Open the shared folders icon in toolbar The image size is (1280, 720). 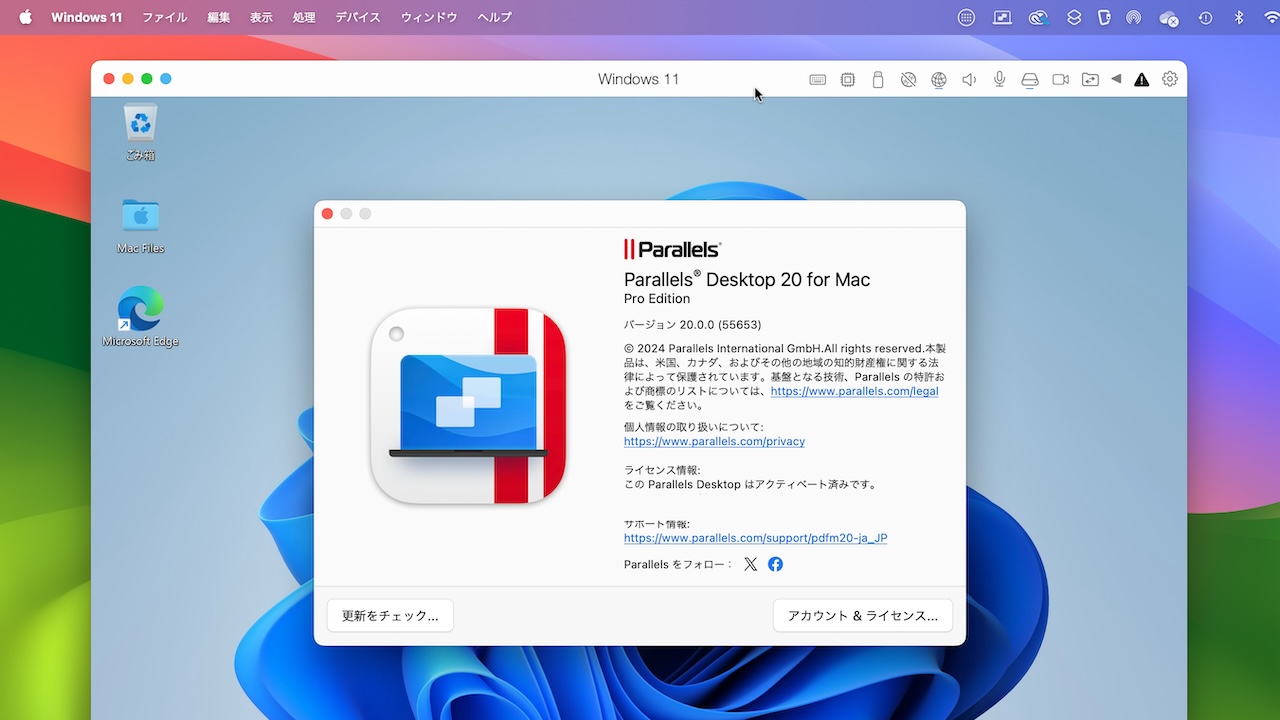click(x=1090, y=80)
